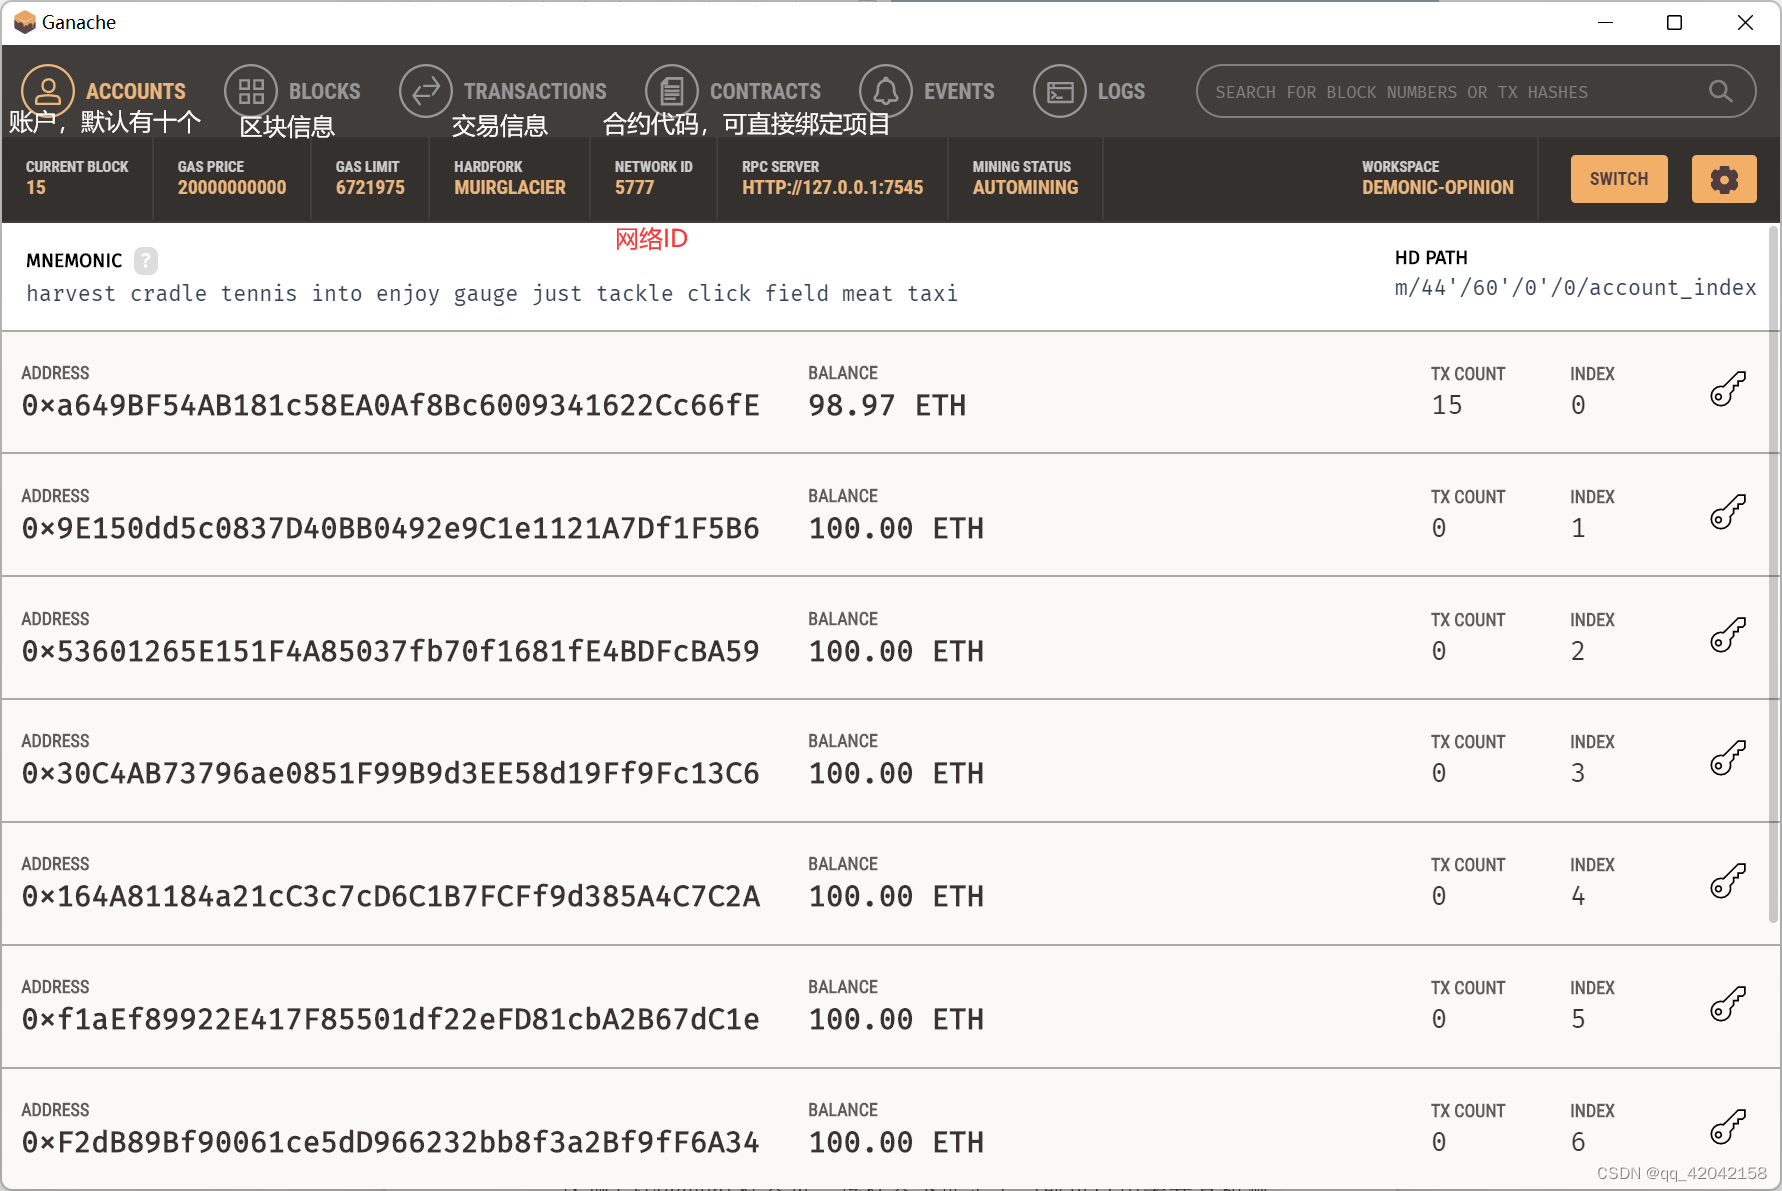Click the TX count value 15
This screenshot has width=1782, height=1191.
pyautogui.click(x=1446, y=405)
